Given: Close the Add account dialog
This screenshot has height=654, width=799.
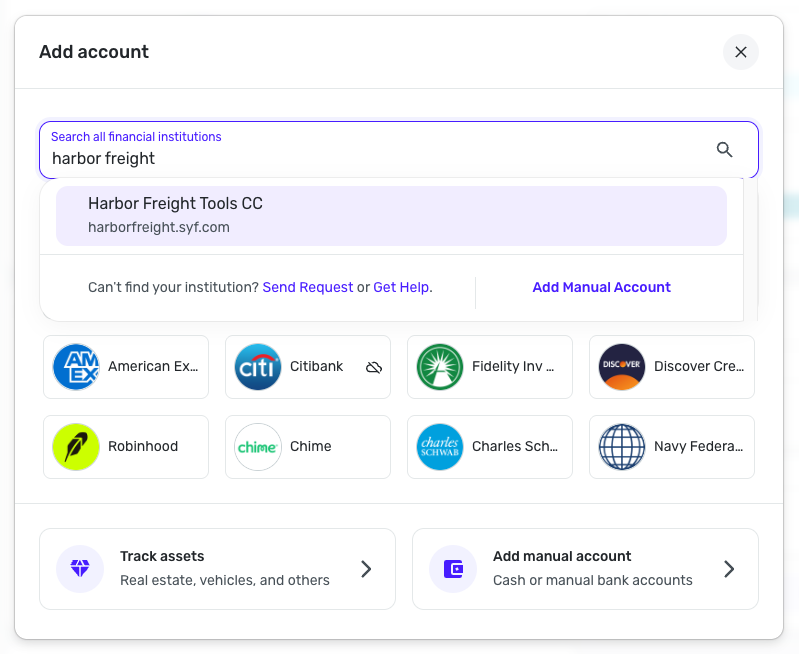Looking at the screenshot, I should point(741,52).
